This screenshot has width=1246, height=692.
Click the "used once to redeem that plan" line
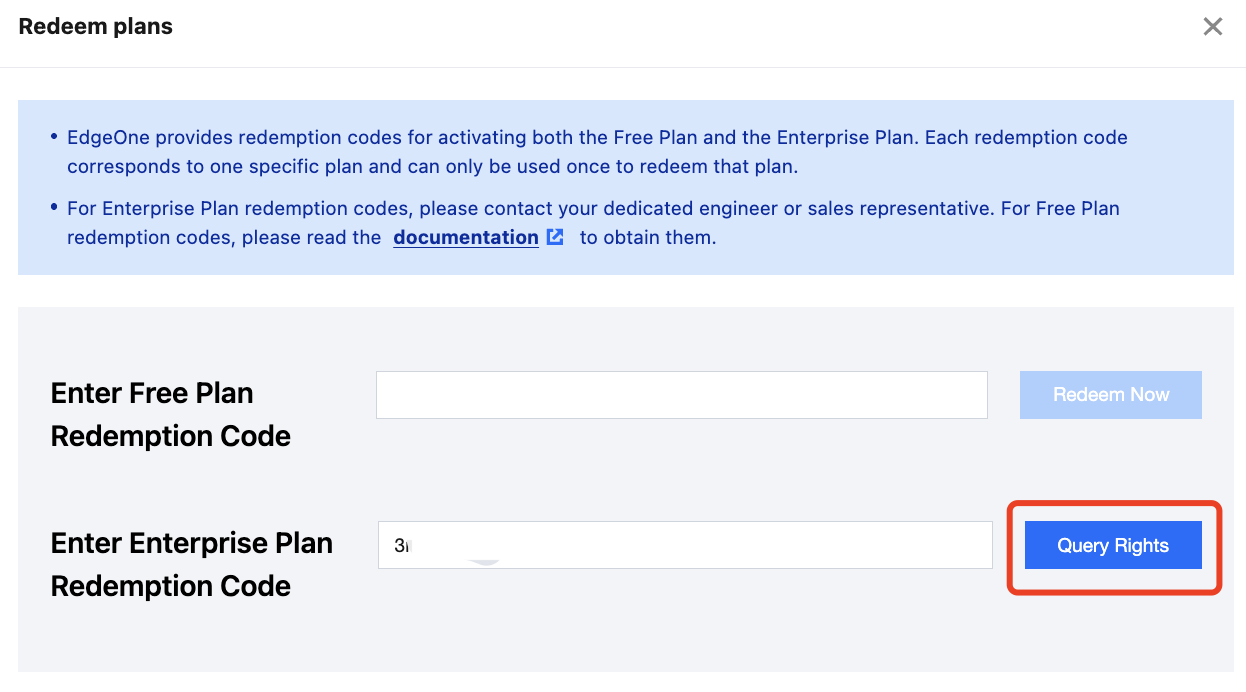click(432, 166)
